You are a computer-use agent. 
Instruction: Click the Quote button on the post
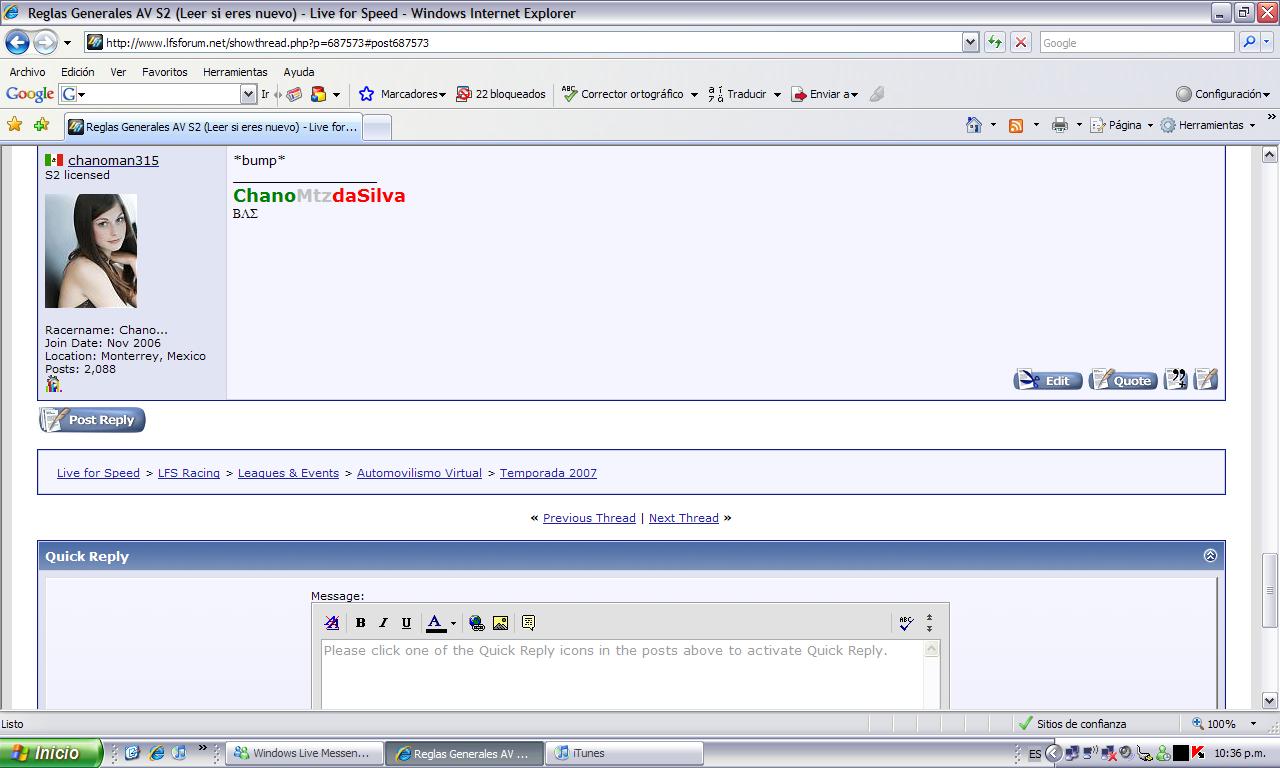pyautogui.click(x=1123, y=380)
